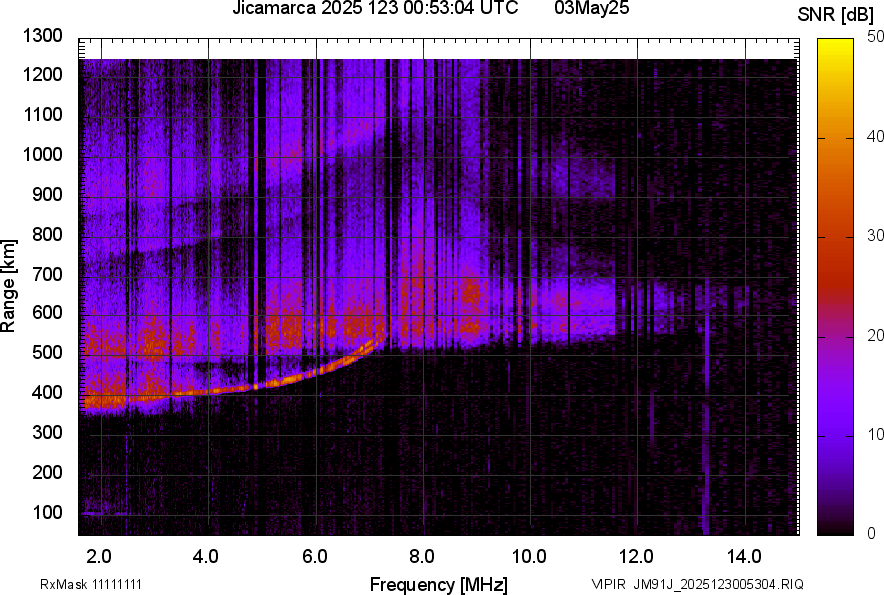Click the range tick label '1000'
The height and width of the screenshot is (595, 884).
tap(42, 154)
